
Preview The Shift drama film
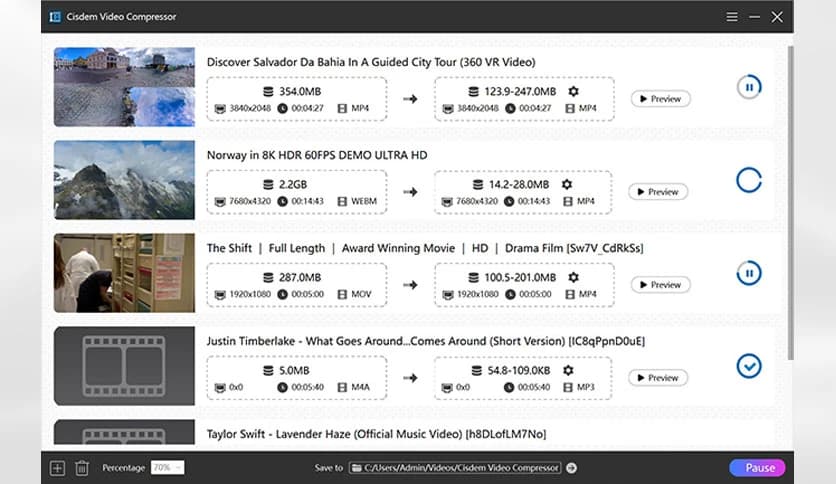(661, 285)
